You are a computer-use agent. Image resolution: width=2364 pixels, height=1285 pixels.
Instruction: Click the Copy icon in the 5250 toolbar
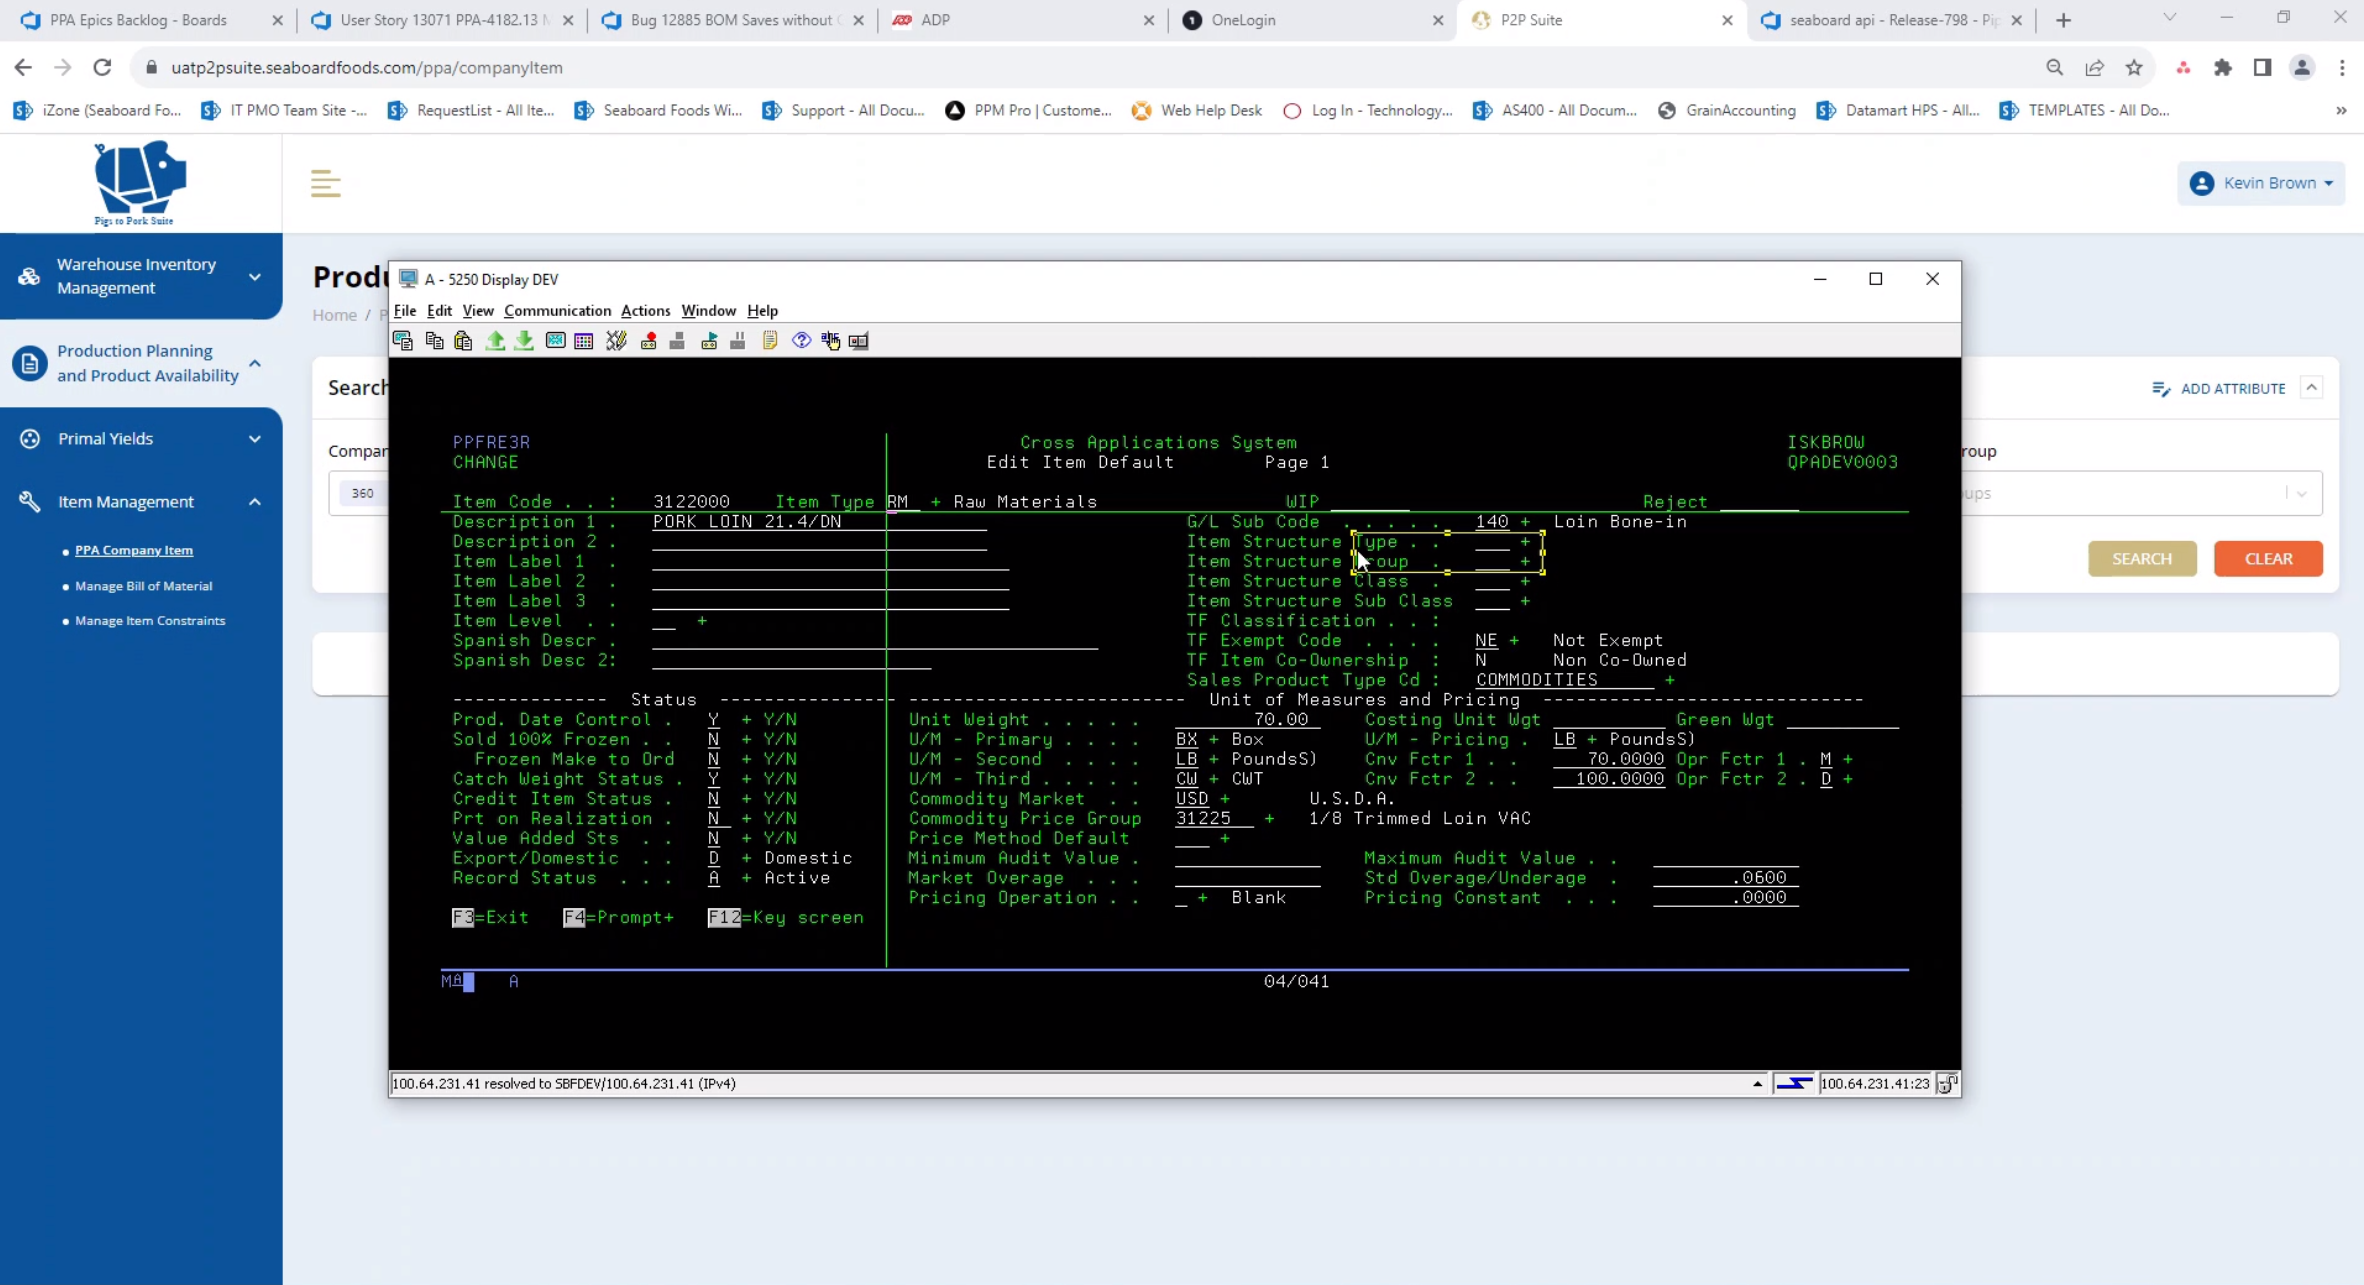434,341
